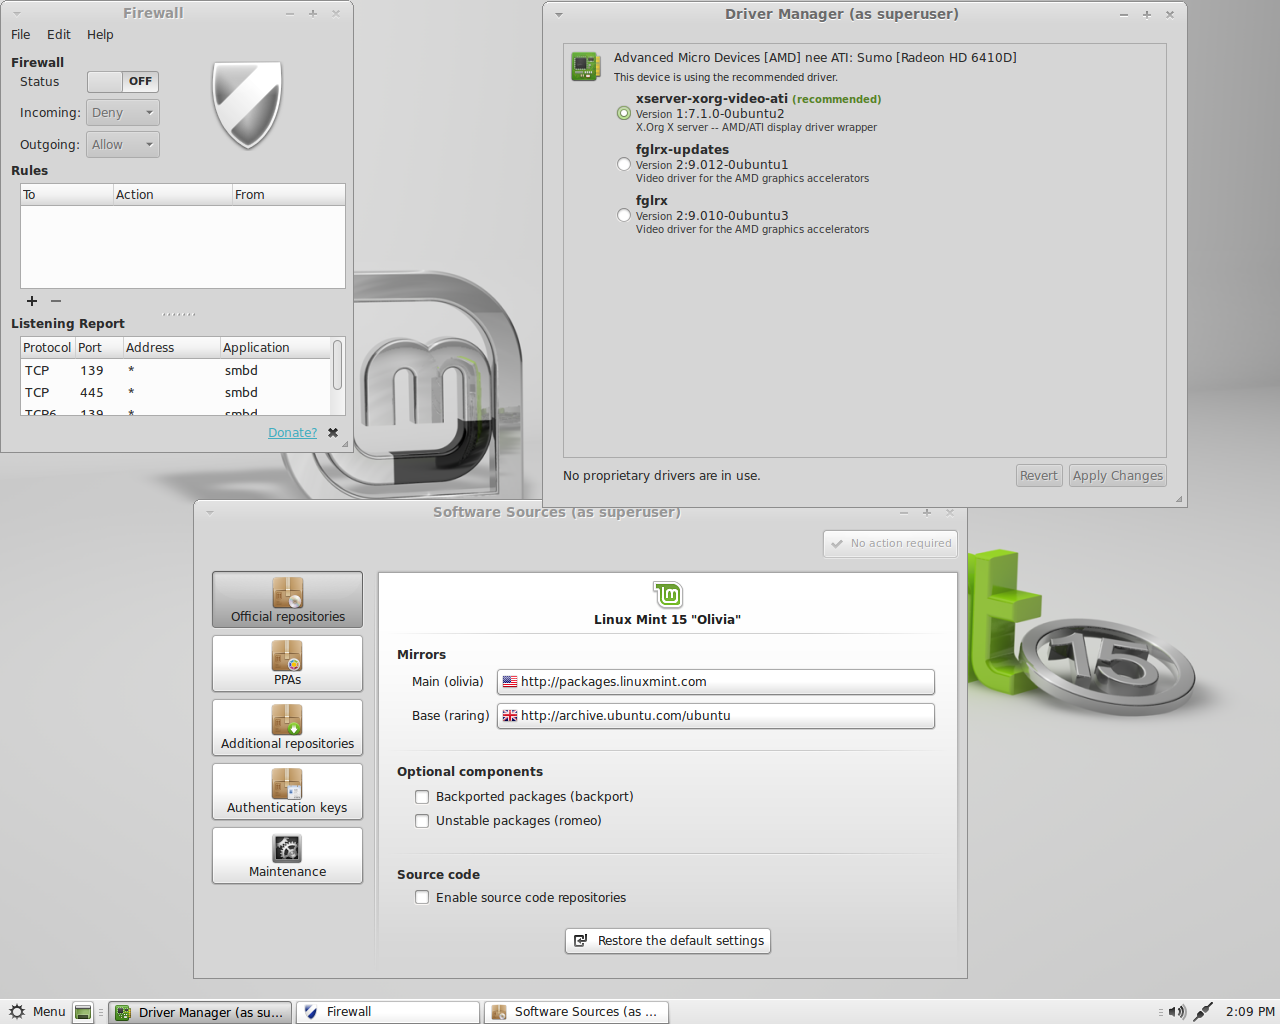Screen dimensions: 1280x1024
Task: Open the Firewall File menu
Action: coord(21,35)
